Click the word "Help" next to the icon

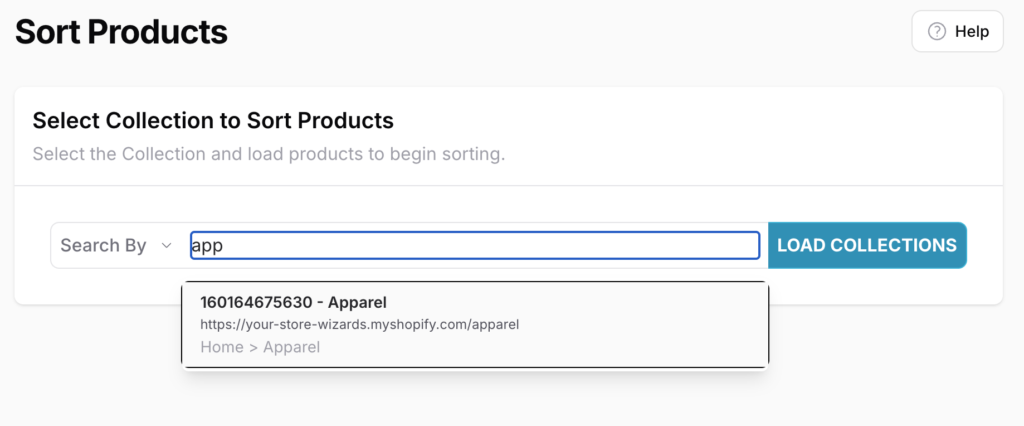tap(971, 31)
